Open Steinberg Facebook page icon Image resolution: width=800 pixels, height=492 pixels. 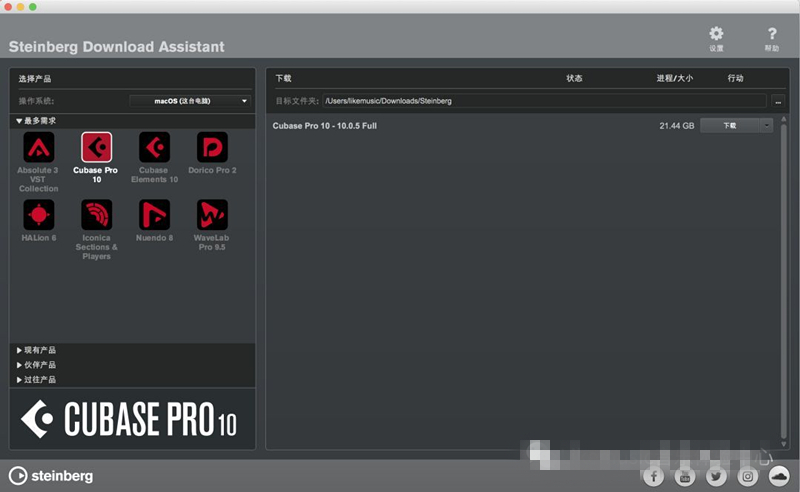point(654,476)
